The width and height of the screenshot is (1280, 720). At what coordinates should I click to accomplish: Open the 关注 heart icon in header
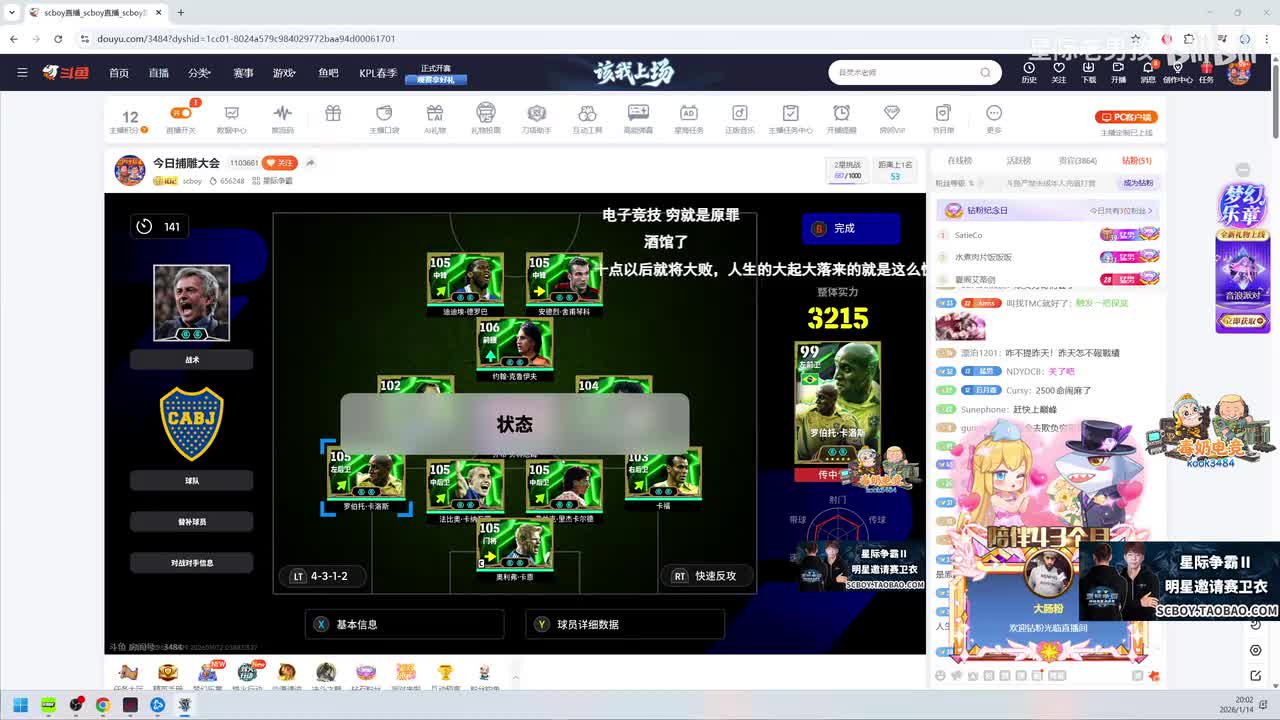[1059, 72]
